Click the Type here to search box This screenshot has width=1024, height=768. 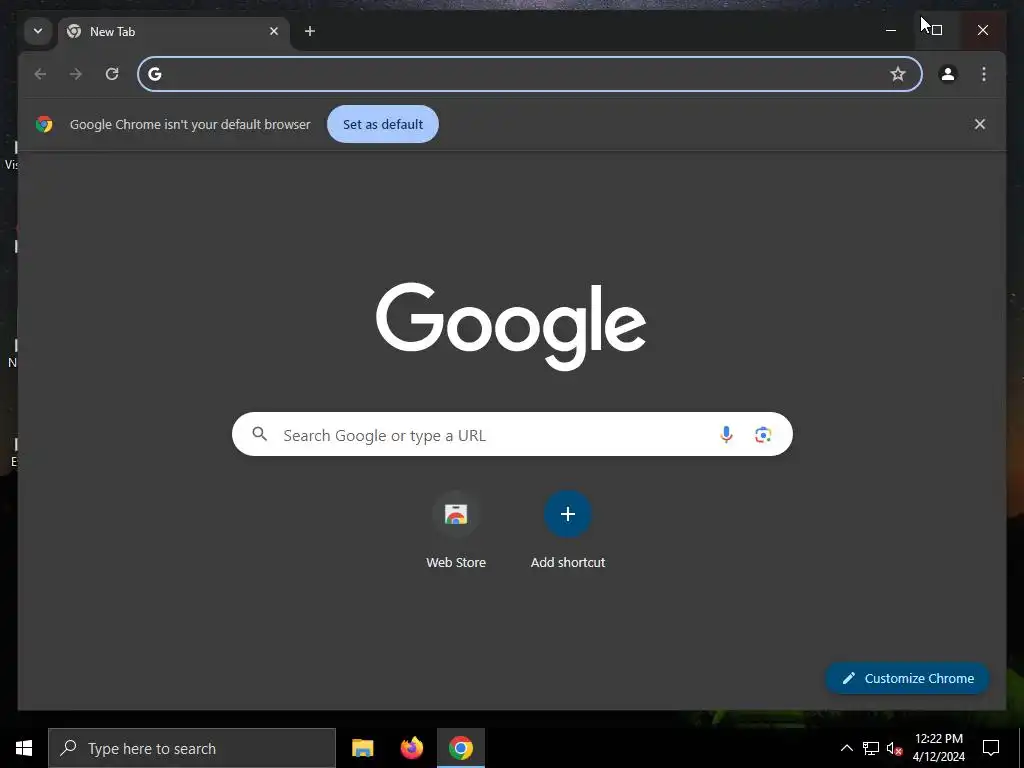click(x=192, y=748)
